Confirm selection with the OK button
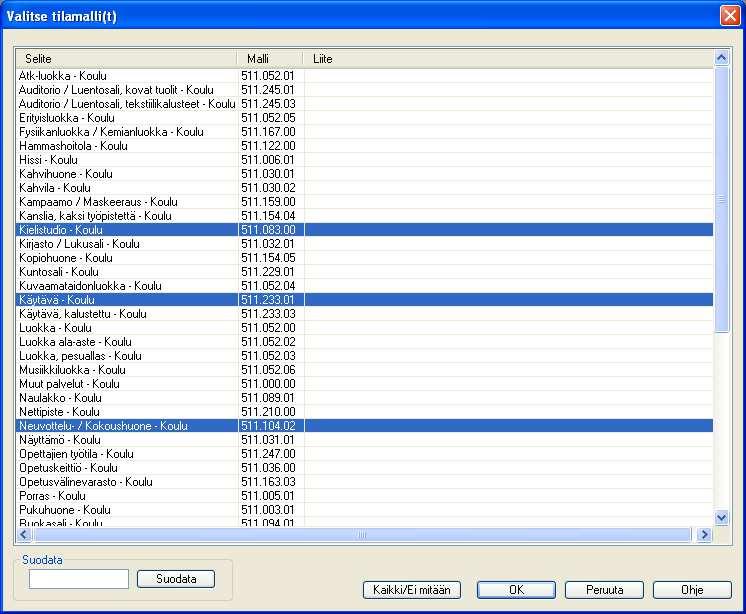Viewport: 746px width, 614px height. click(516, 590)
